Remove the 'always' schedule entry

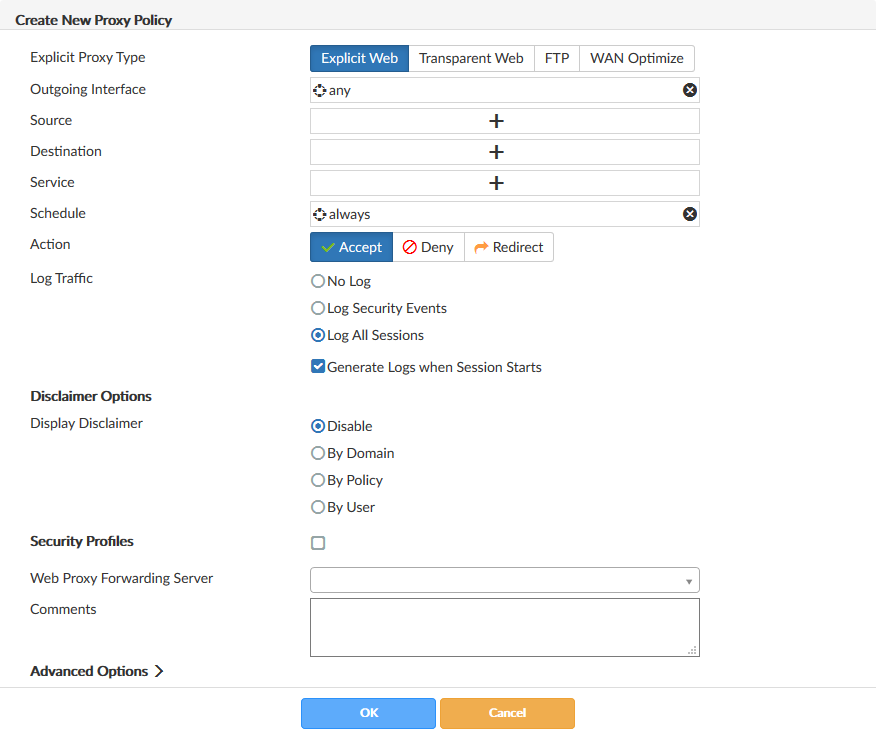point(689,214)
